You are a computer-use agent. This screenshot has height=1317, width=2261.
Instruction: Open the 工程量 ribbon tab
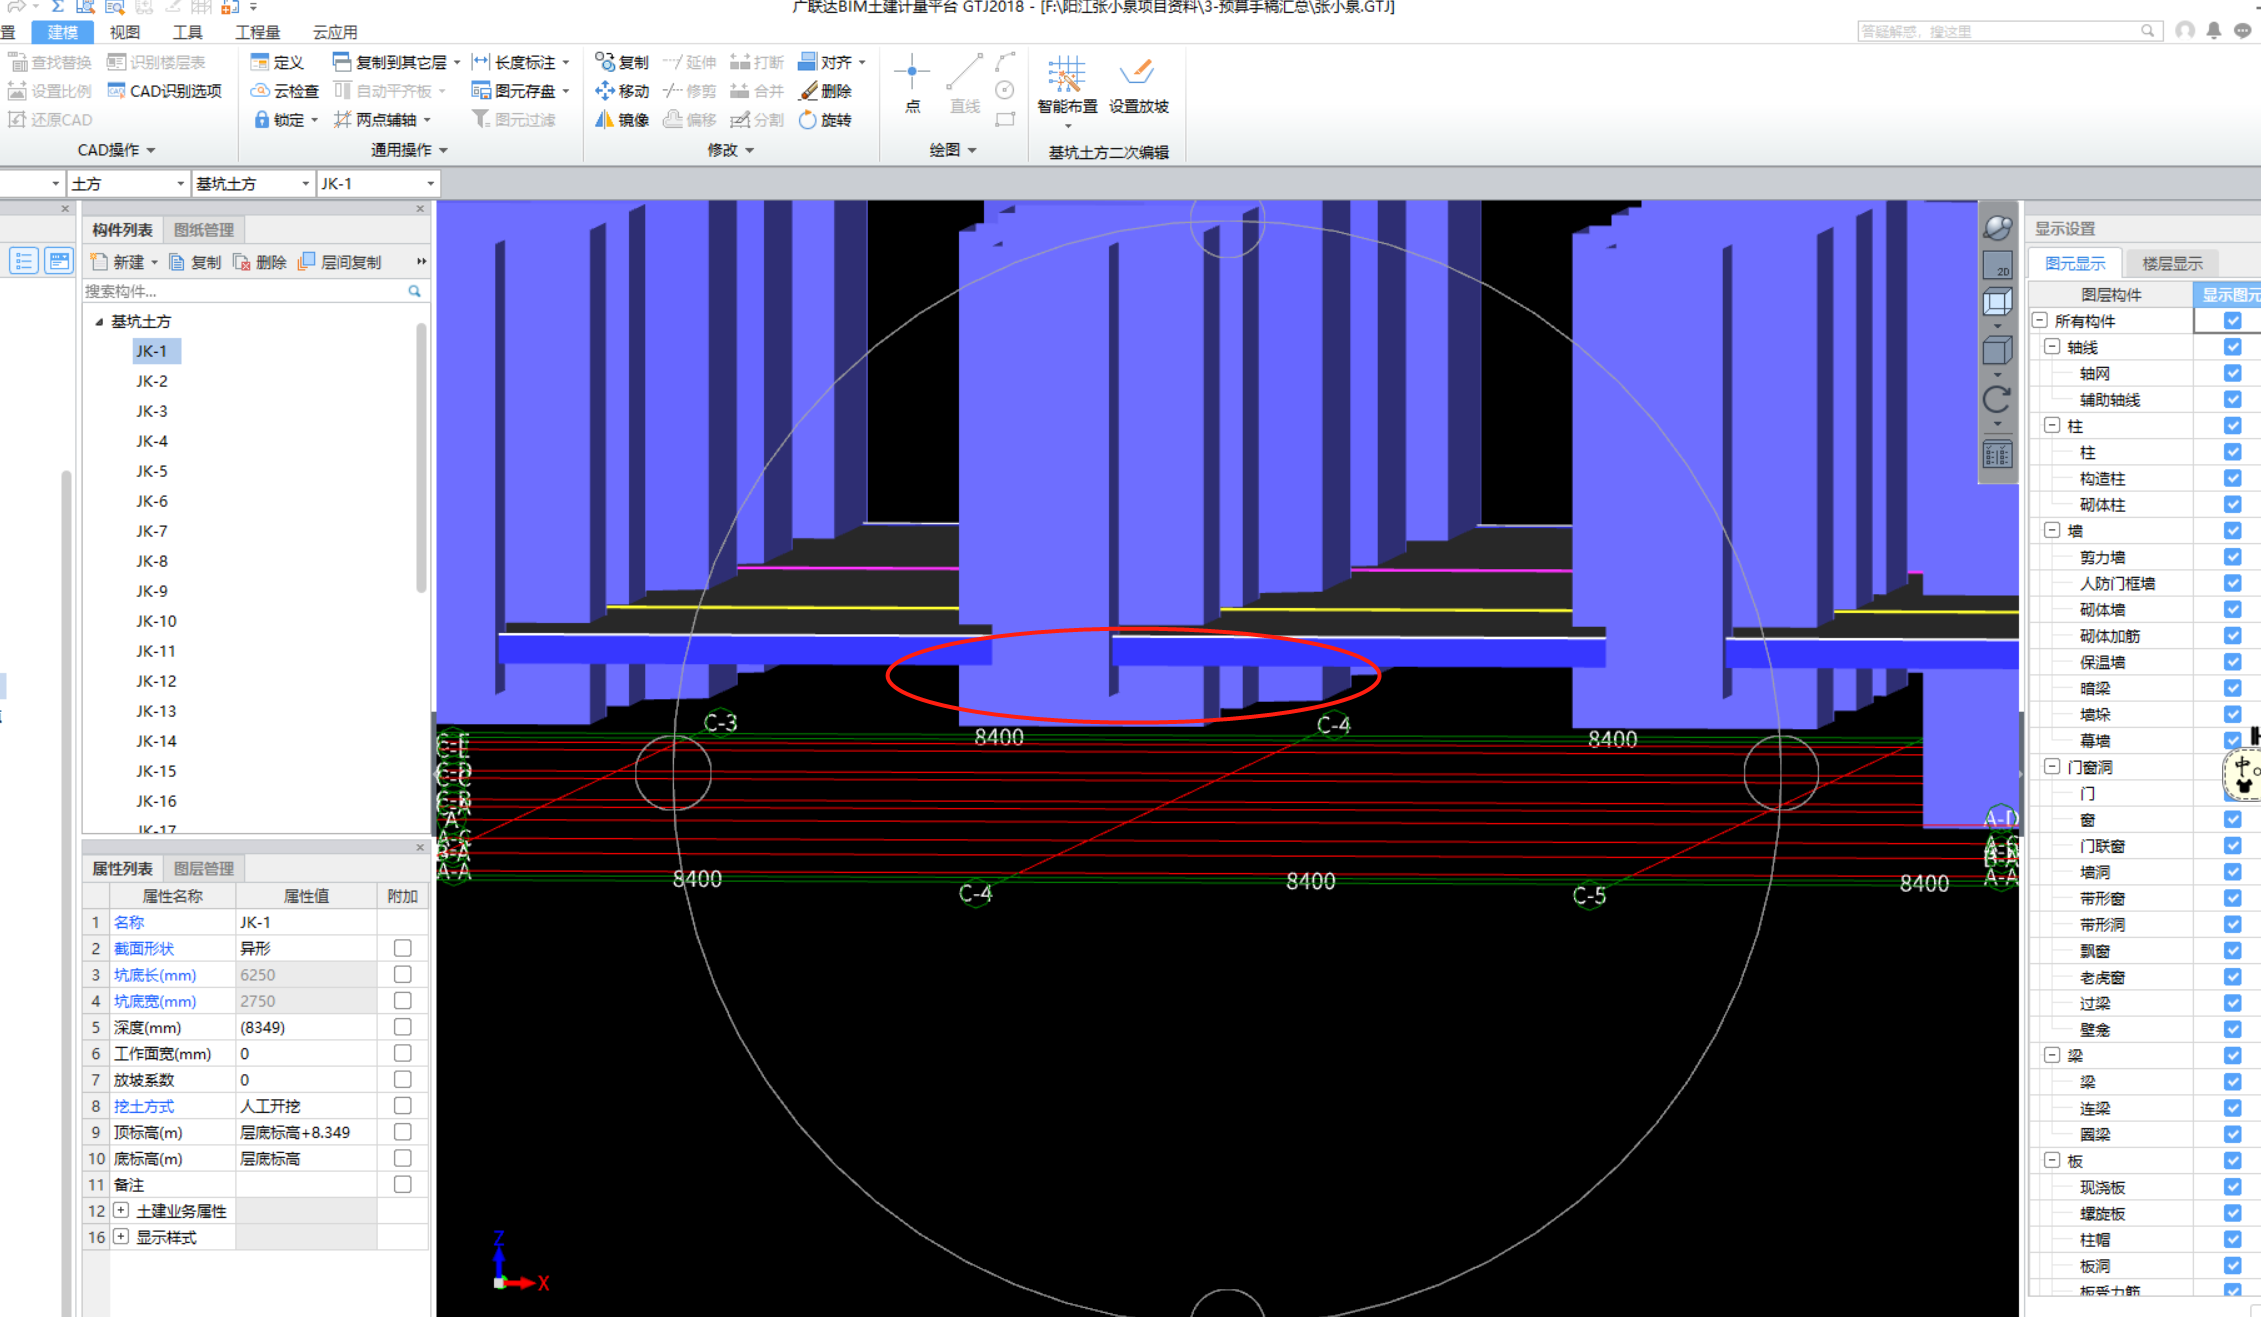[x=258, y=32]
